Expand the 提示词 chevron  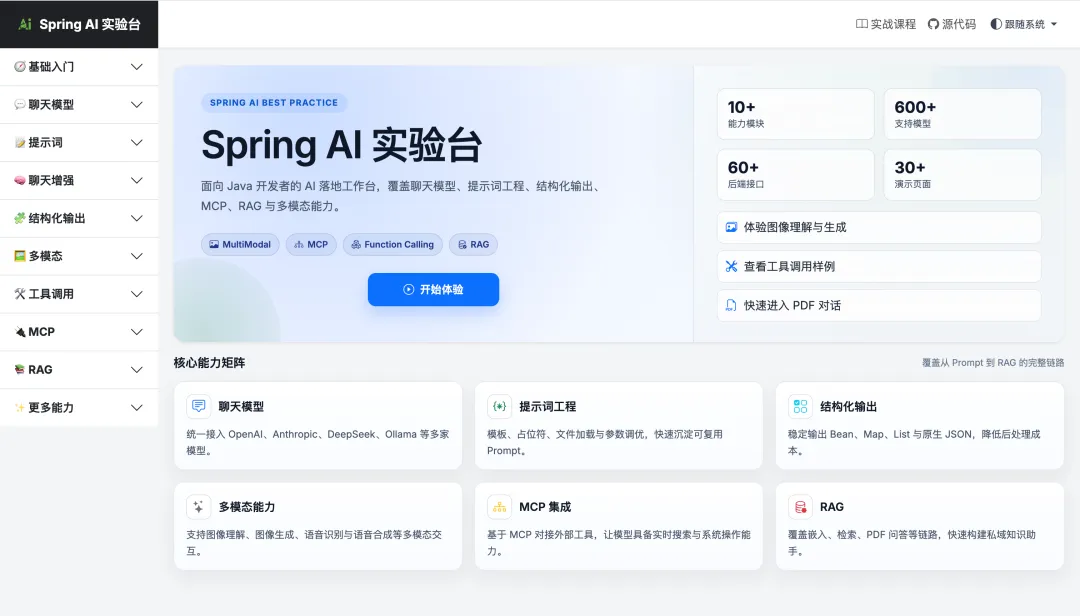pos(136,143)
